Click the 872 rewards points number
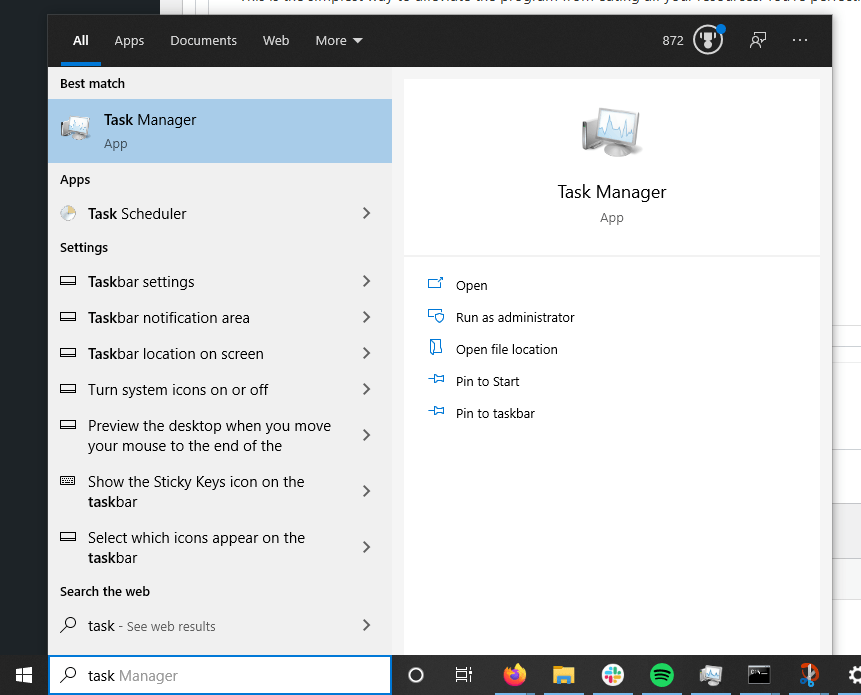The image size is (861, 695). (x=673, y=41)
